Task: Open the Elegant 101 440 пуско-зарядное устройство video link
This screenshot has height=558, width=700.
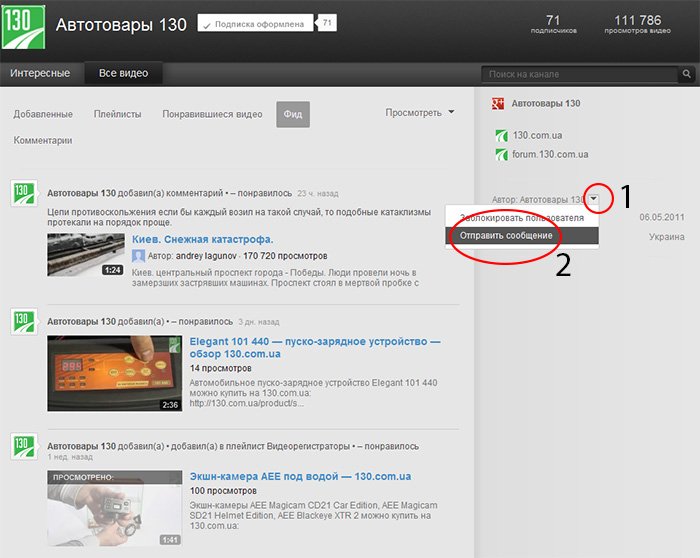Action: (x=315, y=348)
